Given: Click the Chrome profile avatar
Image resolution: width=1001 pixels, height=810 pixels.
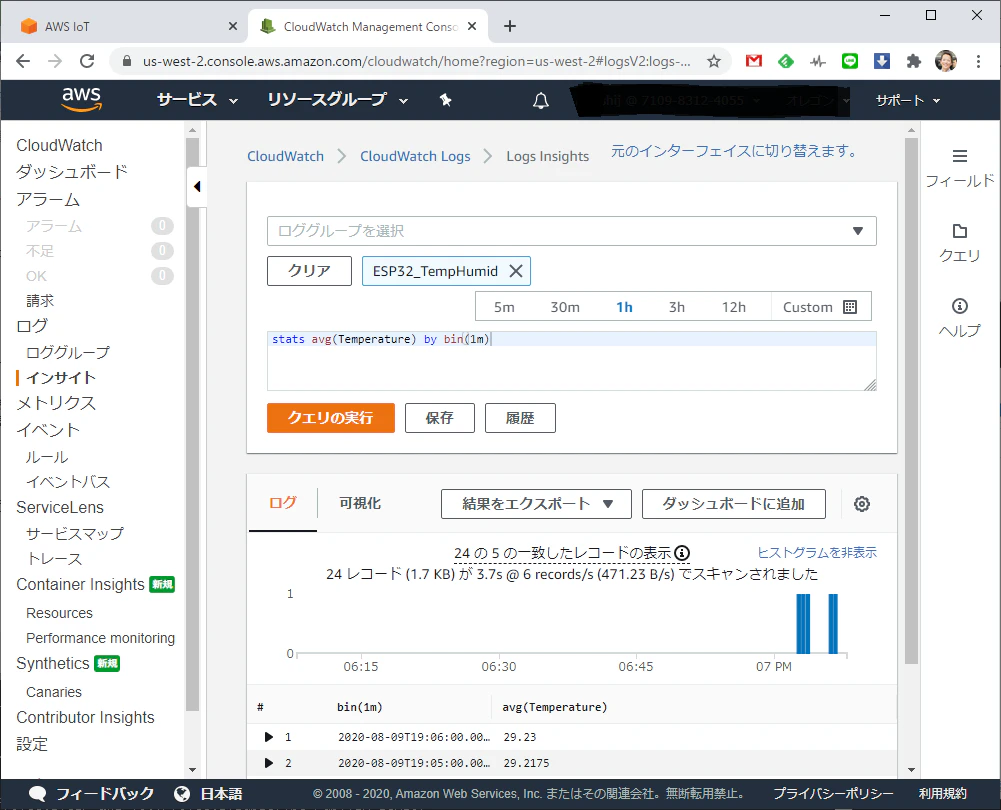Looking at the screenshot, I should click(x=945, y=61).
